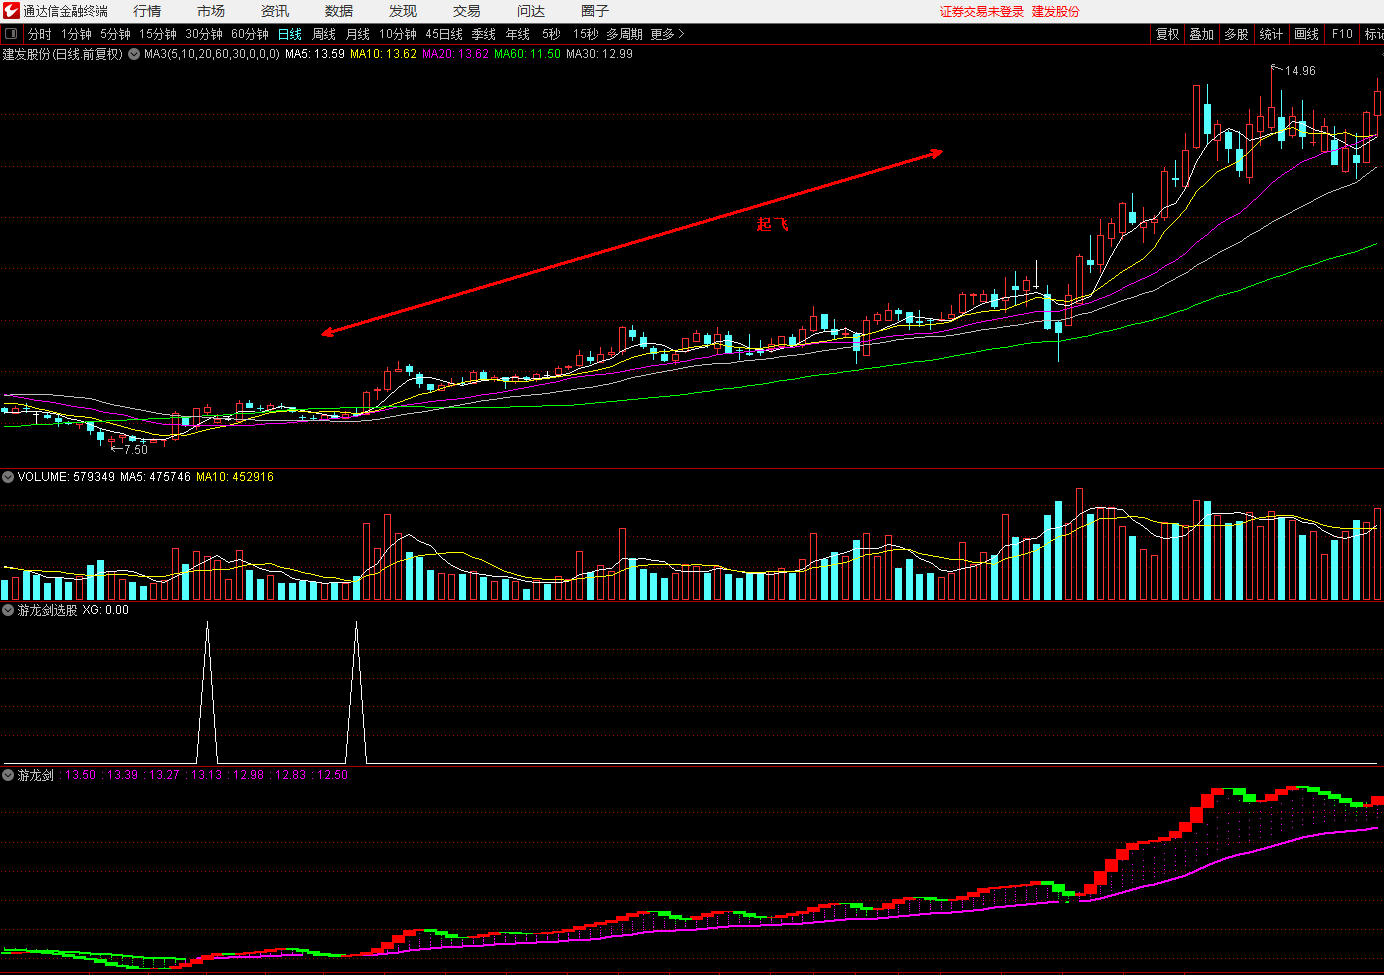Click the first 游龙剑选股 signal spike
The width and height of the screenshot is (1384, 975).
point(207,692)
